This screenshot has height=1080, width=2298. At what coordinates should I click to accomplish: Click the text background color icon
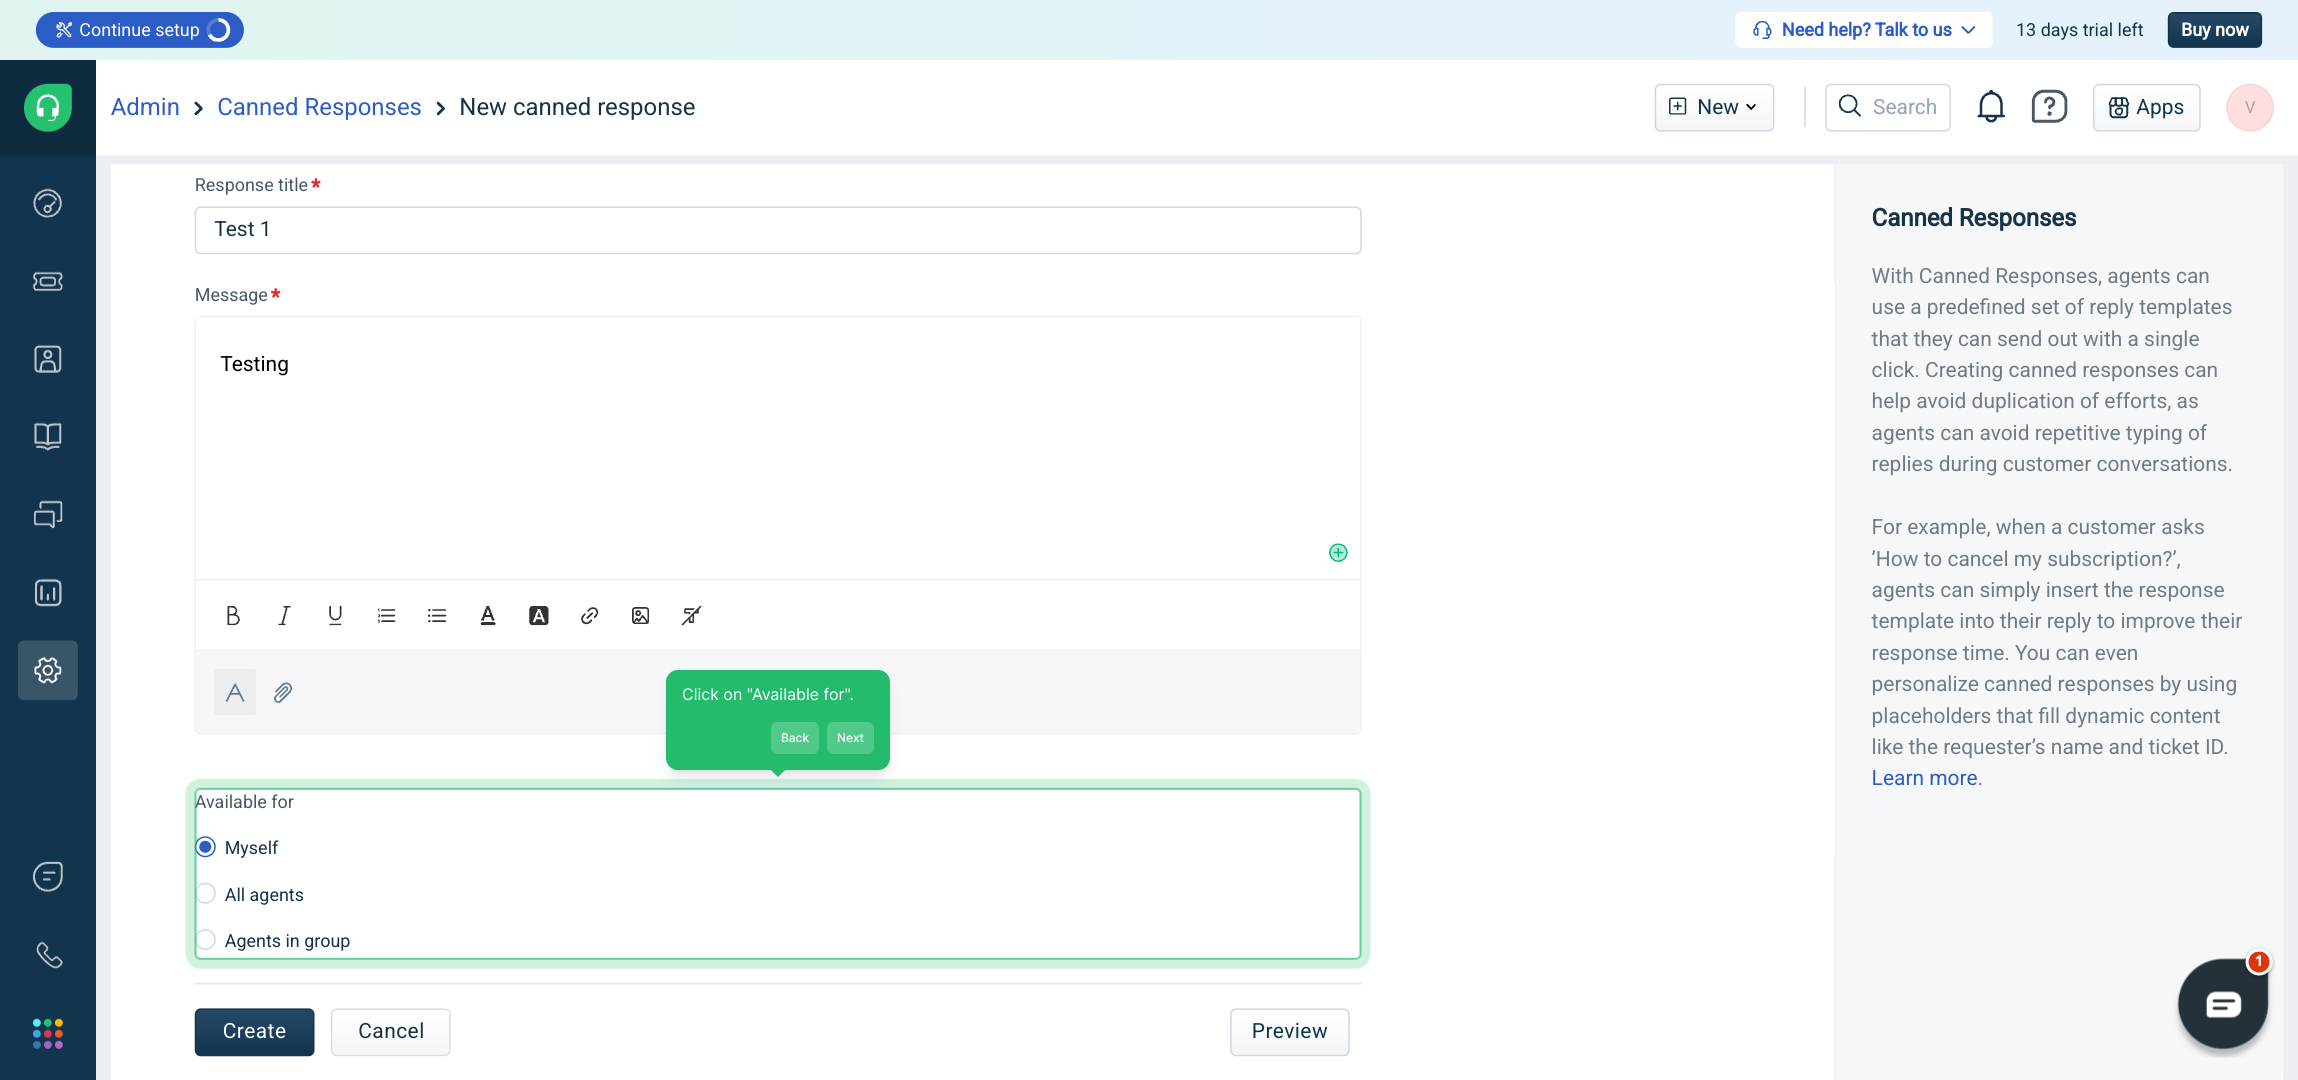(538, 616)
